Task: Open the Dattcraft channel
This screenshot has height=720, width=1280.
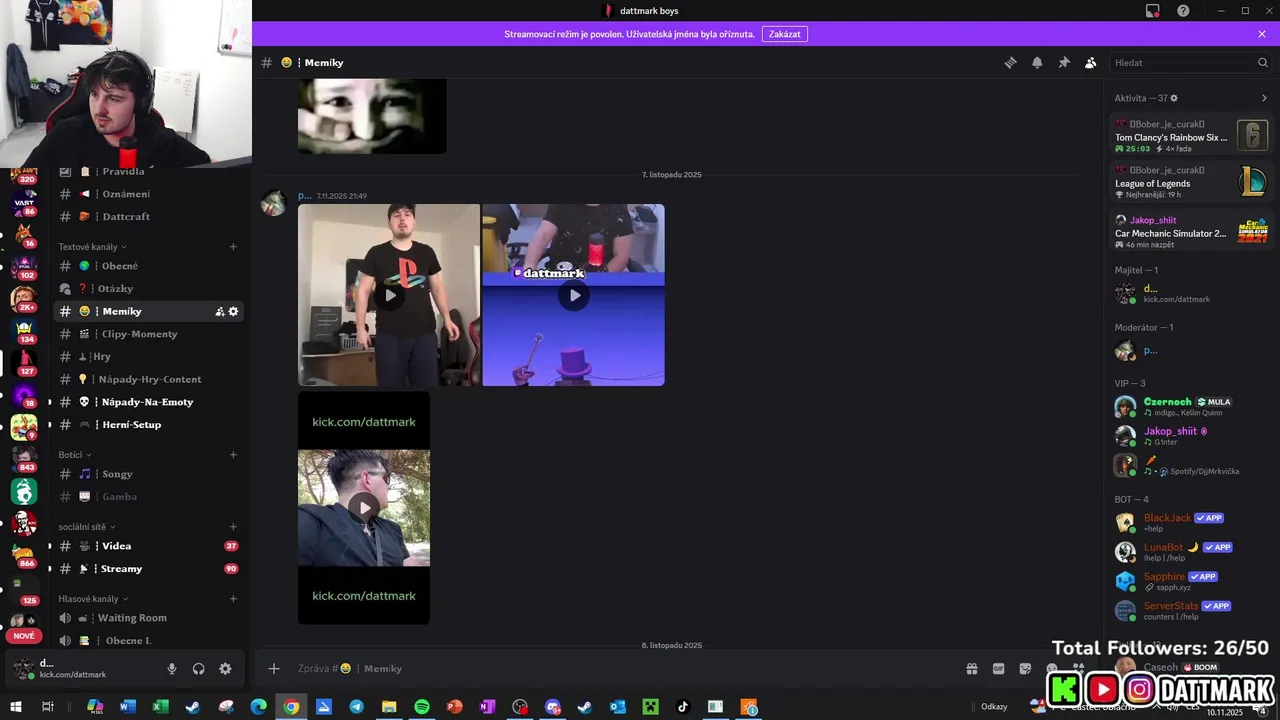Action: [x=147, y=216]
